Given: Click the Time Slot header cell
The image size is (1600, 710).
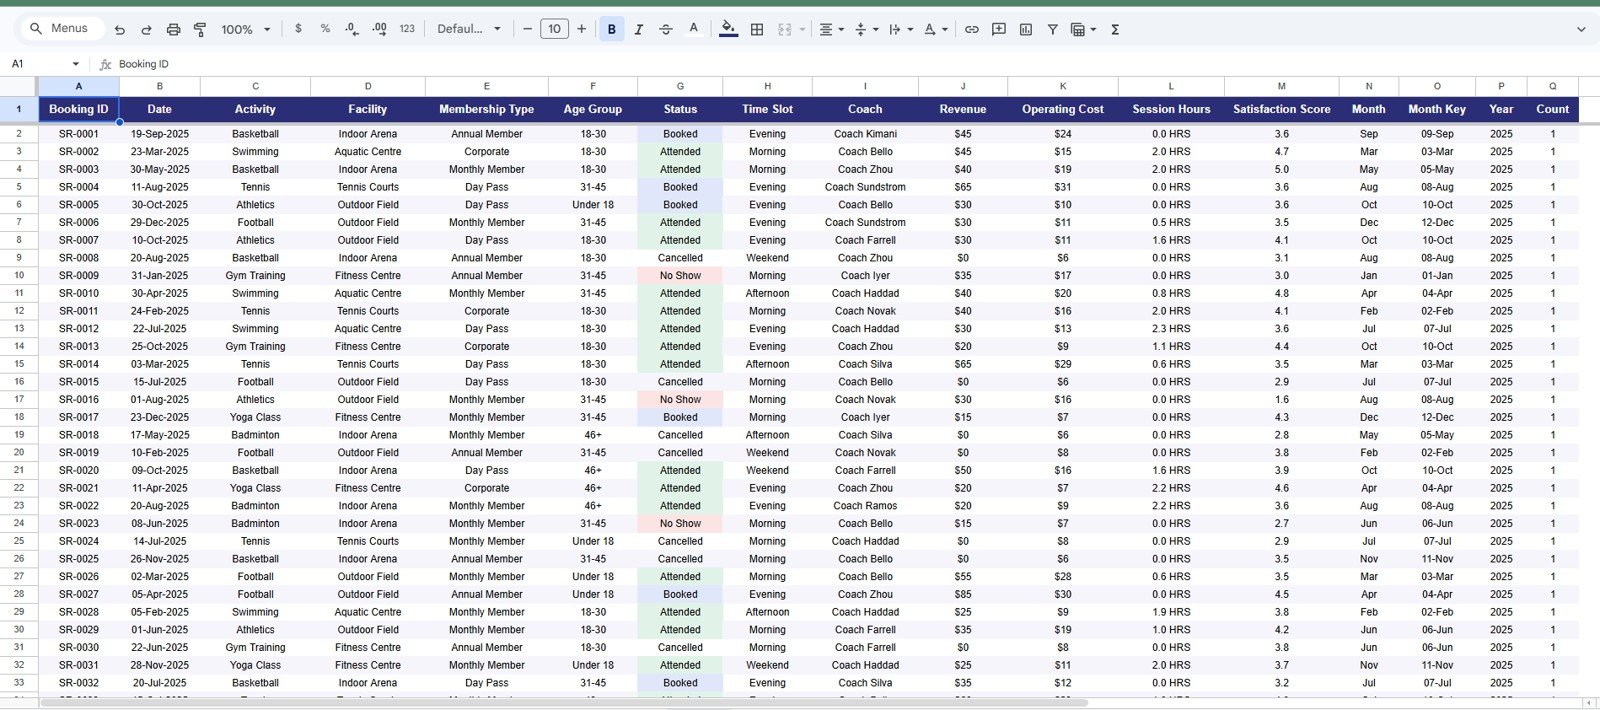Looking at the screenshot, I should [x=767, y=109].
